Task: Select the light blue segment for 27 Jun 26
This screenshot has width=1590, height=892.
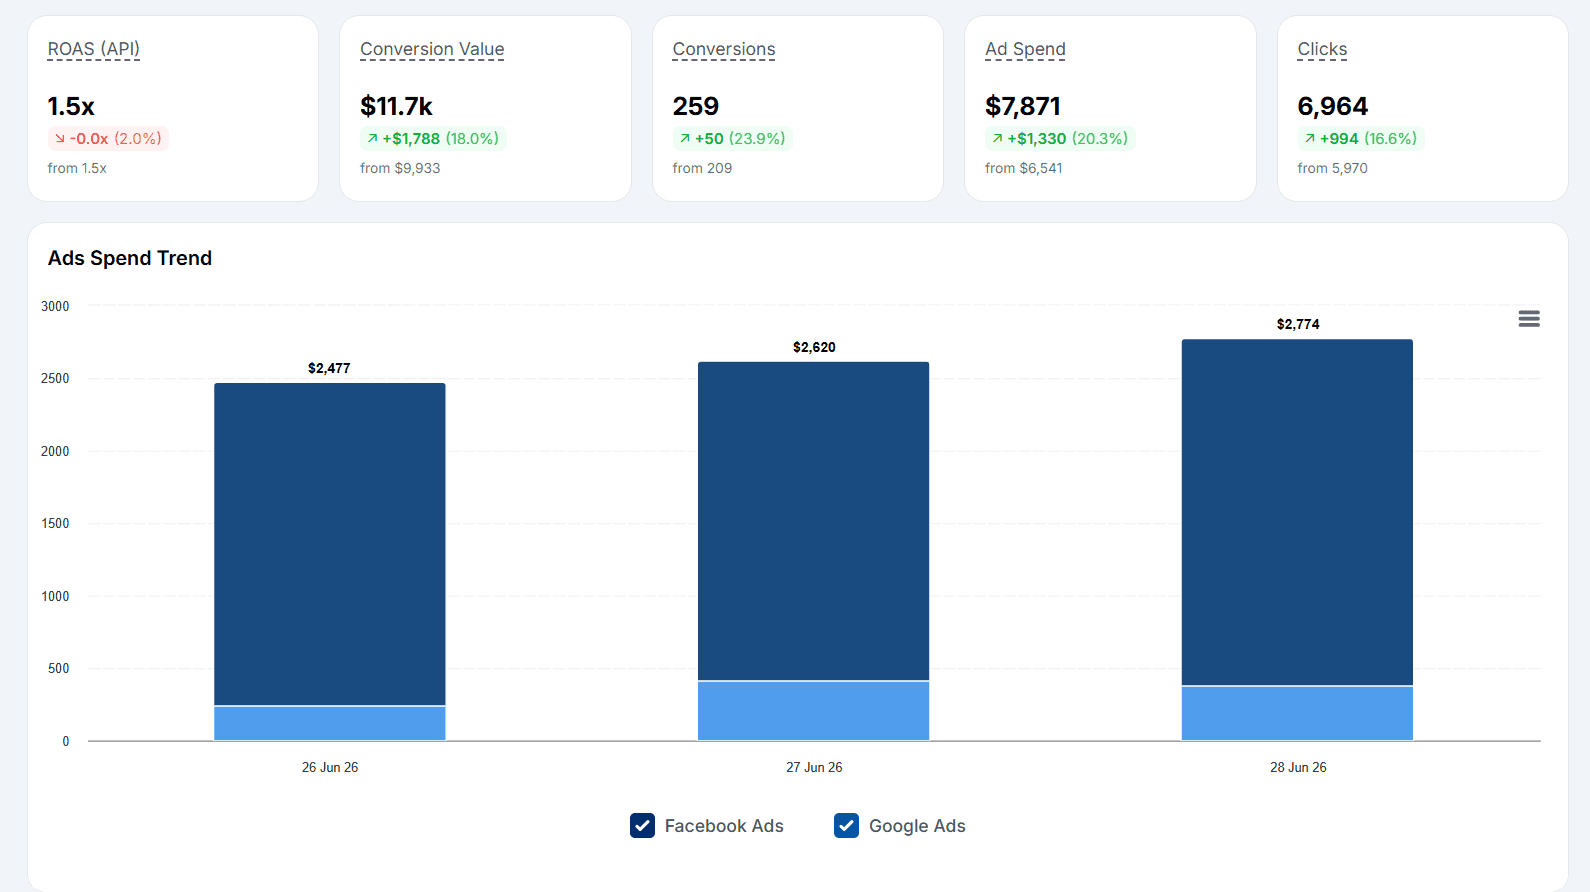Action: click(814, 711)
